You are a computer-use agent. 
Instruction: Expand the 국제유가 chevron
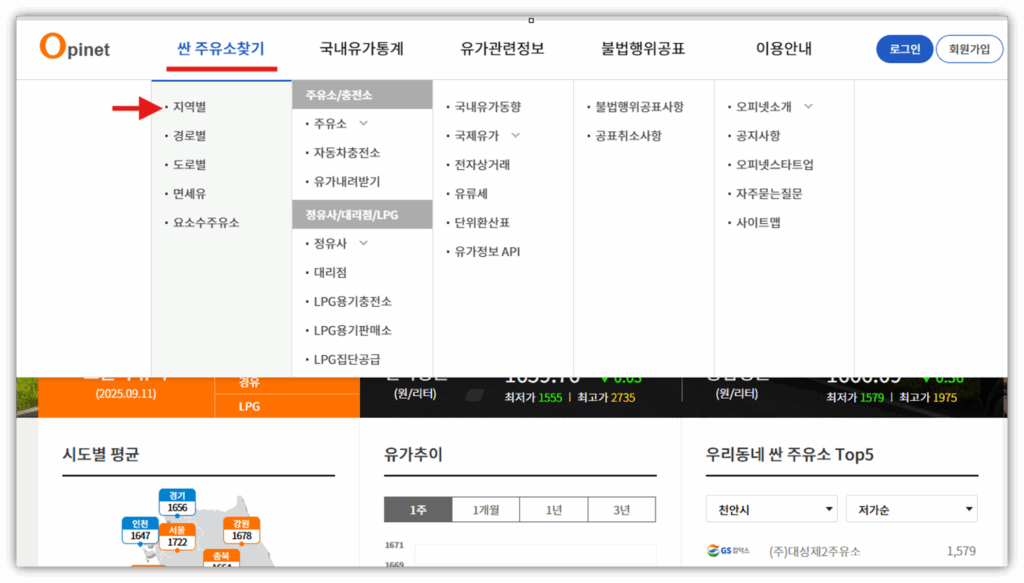click(x=515, y=136)
